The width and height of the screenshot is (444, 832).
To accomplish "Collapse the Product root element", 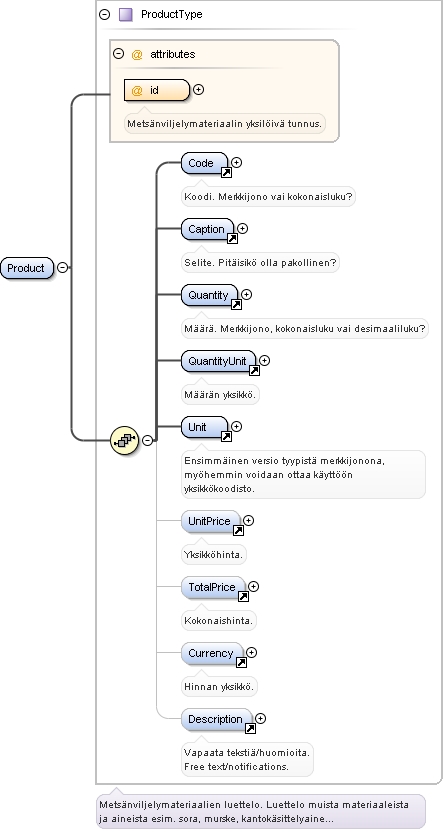I will click(63, 267).
